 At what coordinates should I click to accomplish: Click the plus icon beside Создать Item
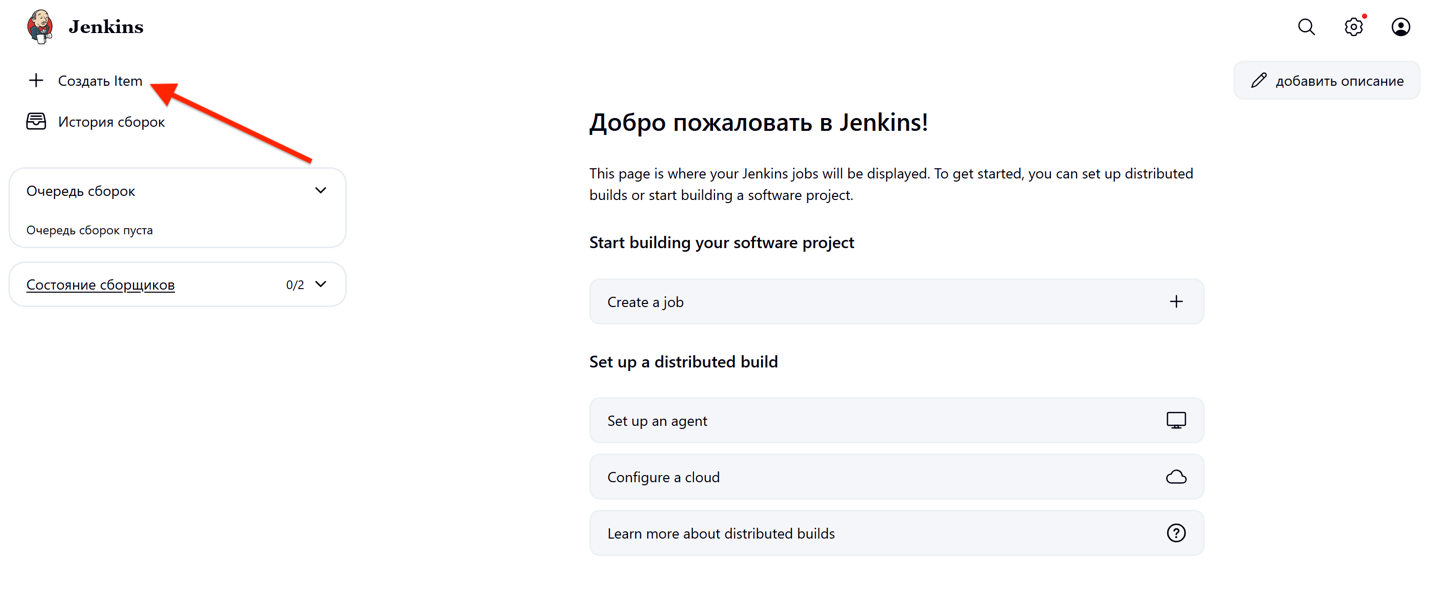(x=36, y=80)
